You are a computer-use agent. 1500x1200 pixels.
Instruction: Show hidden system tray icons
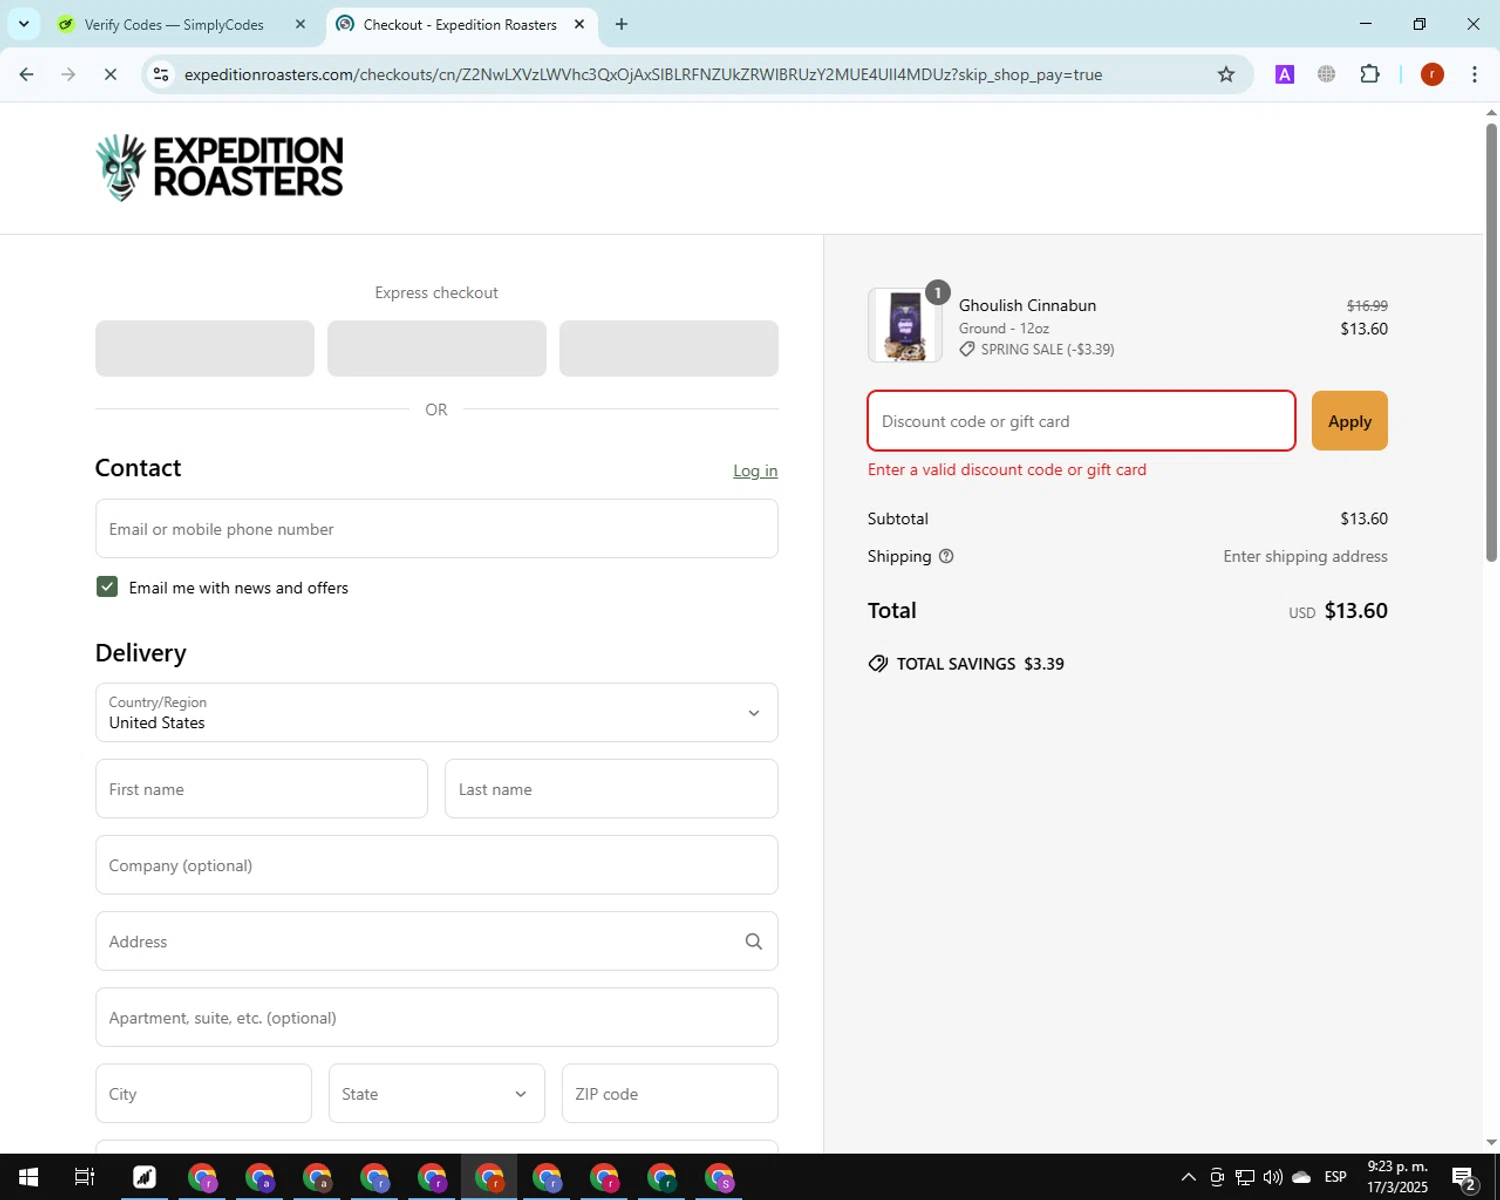pyautogui.click(x=1188, y=1177)
